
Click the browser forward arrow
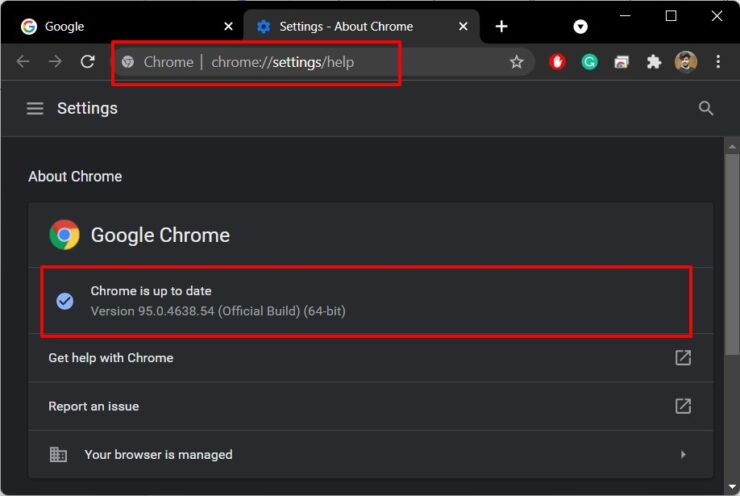pyautogui.click(x=55, y=61)
